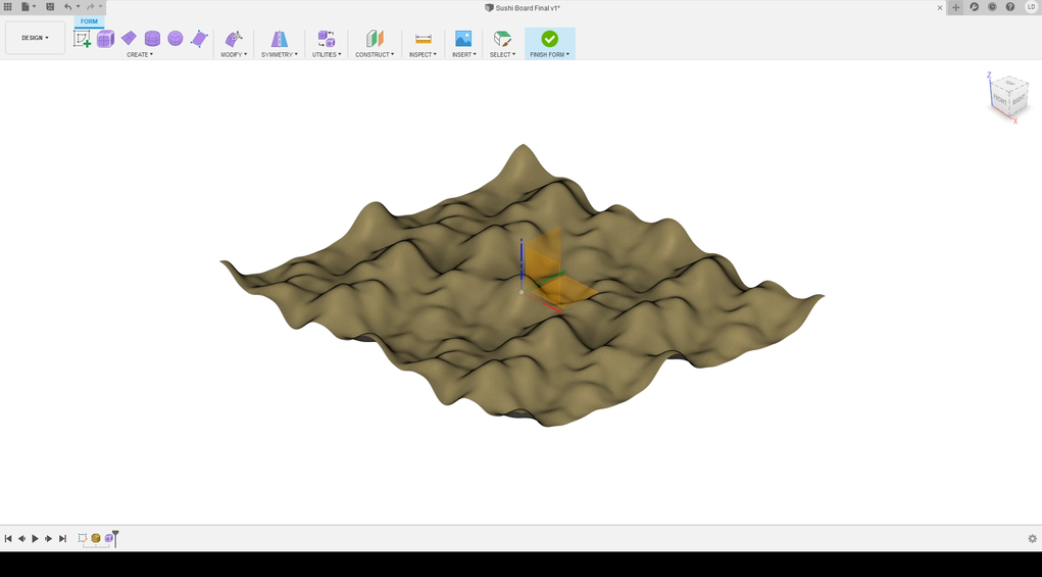1042x577 pixels.
Task: Open the File menu icon
Action: click(25, 7)
